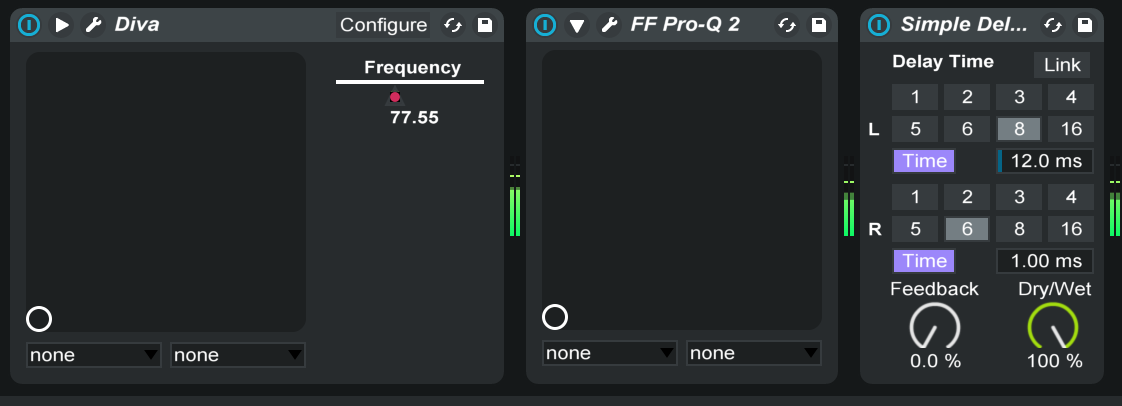This screenshot has height=406, width=1122.
Task: Open Diva plug-in window wrench icon
Action: pyautogui.click(x=93, y=25)
